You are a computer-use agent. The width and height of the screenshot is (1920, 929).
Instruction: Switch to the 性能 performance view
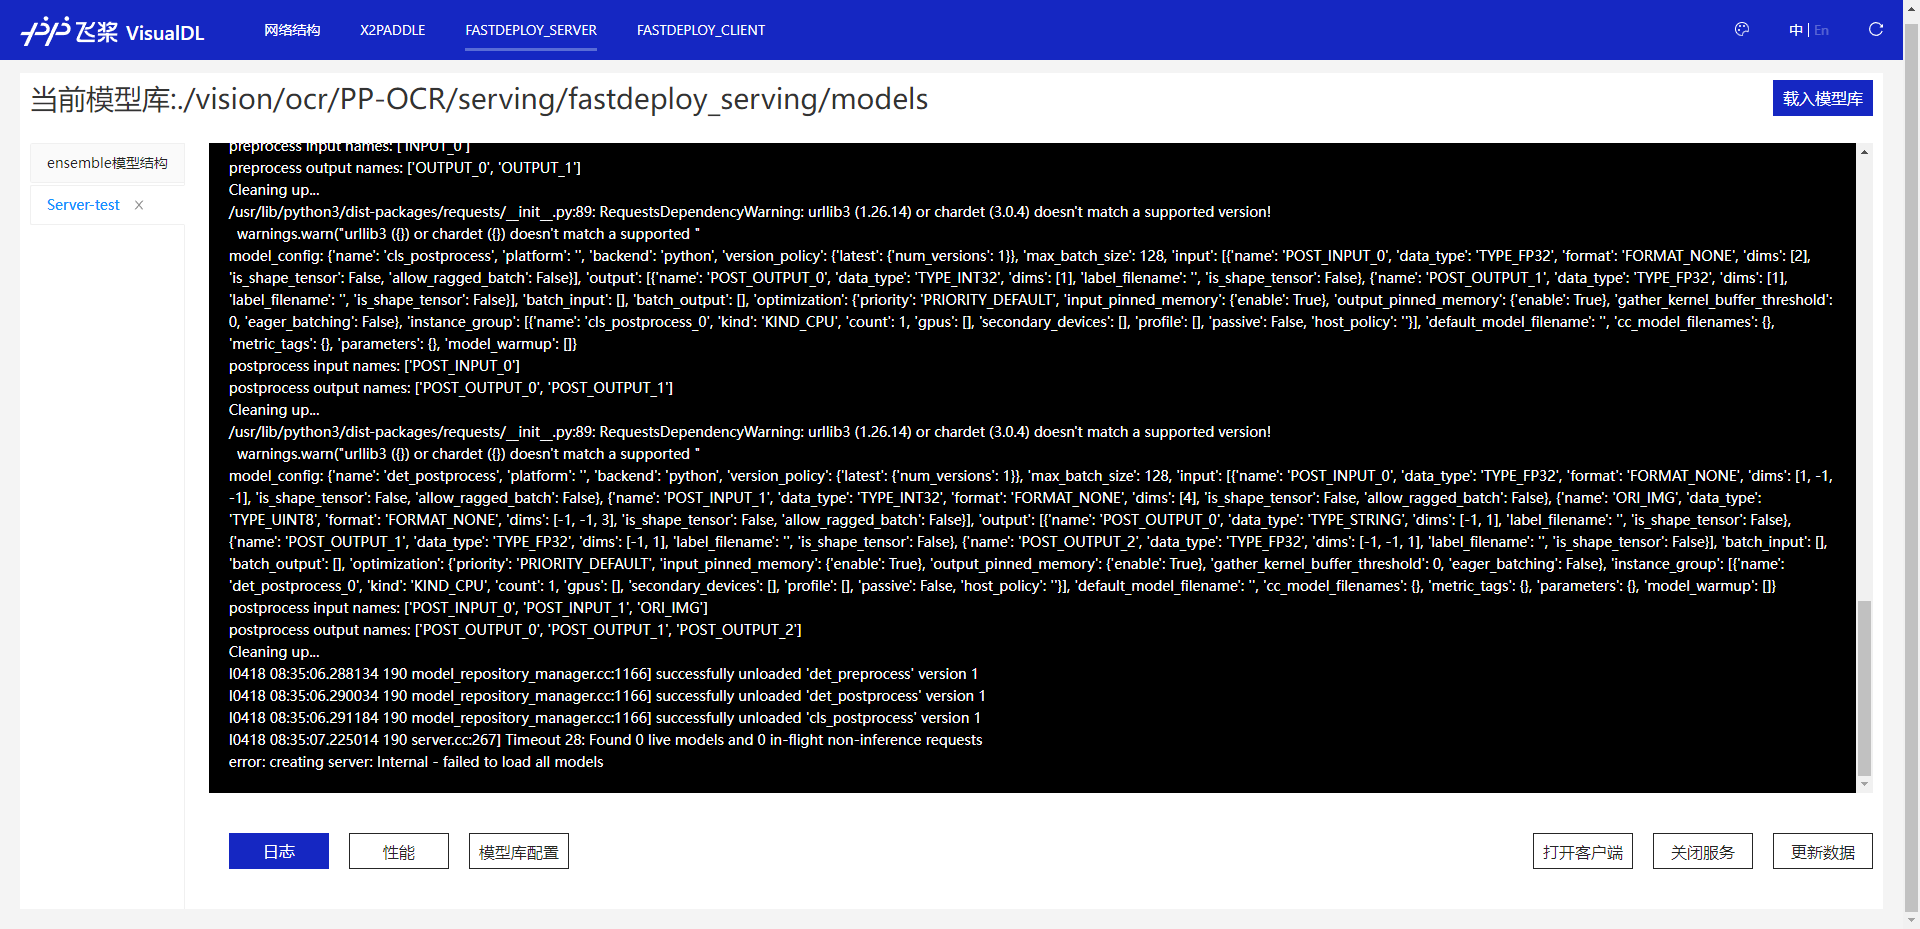point(399,851)
